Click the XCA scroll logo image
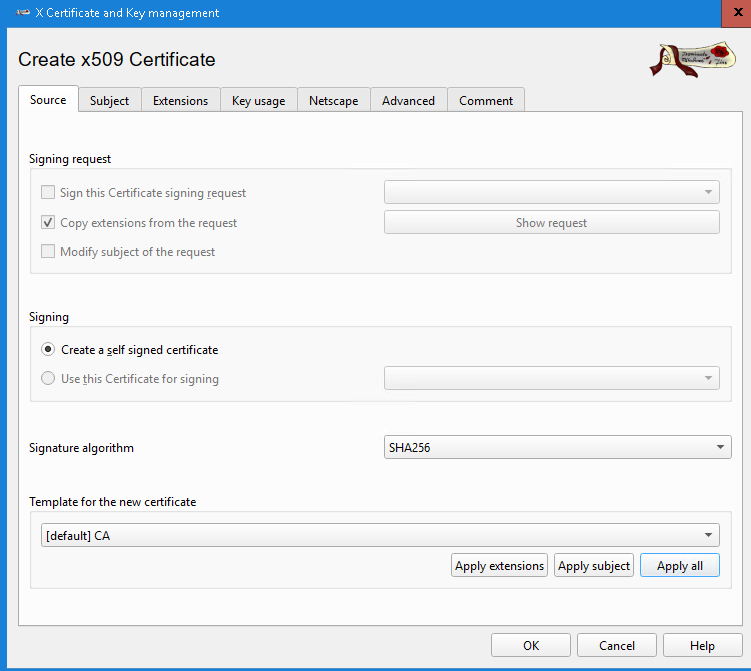 pyautogui.click(x=690, y=61)
